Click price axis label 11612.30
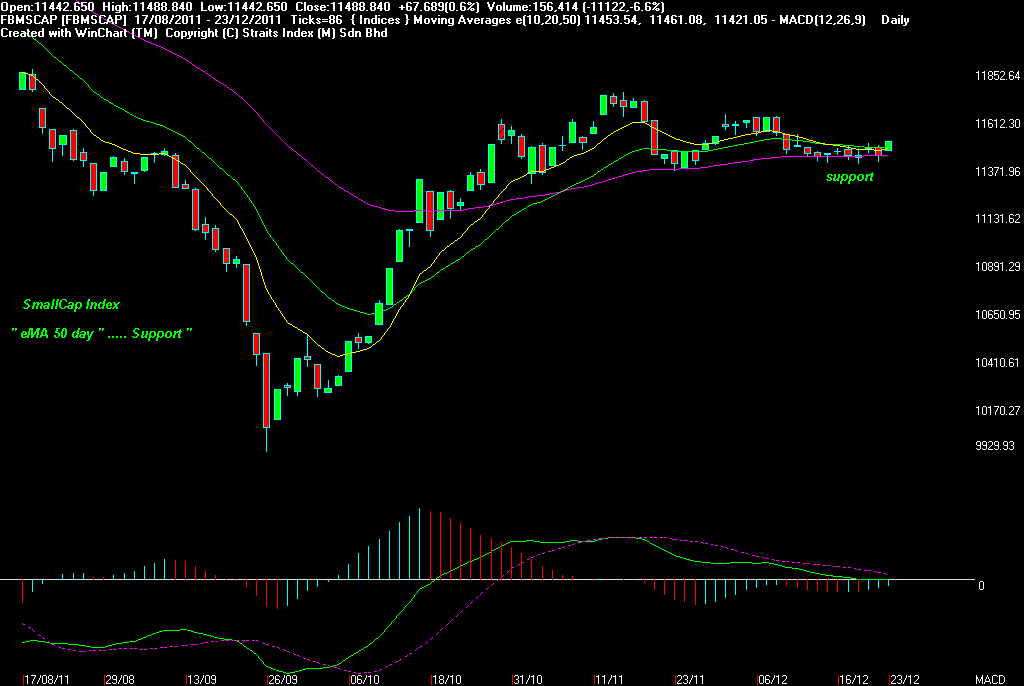Viewport: 1024px width, 686px height. pyautogui.click(x=997, y=123)
